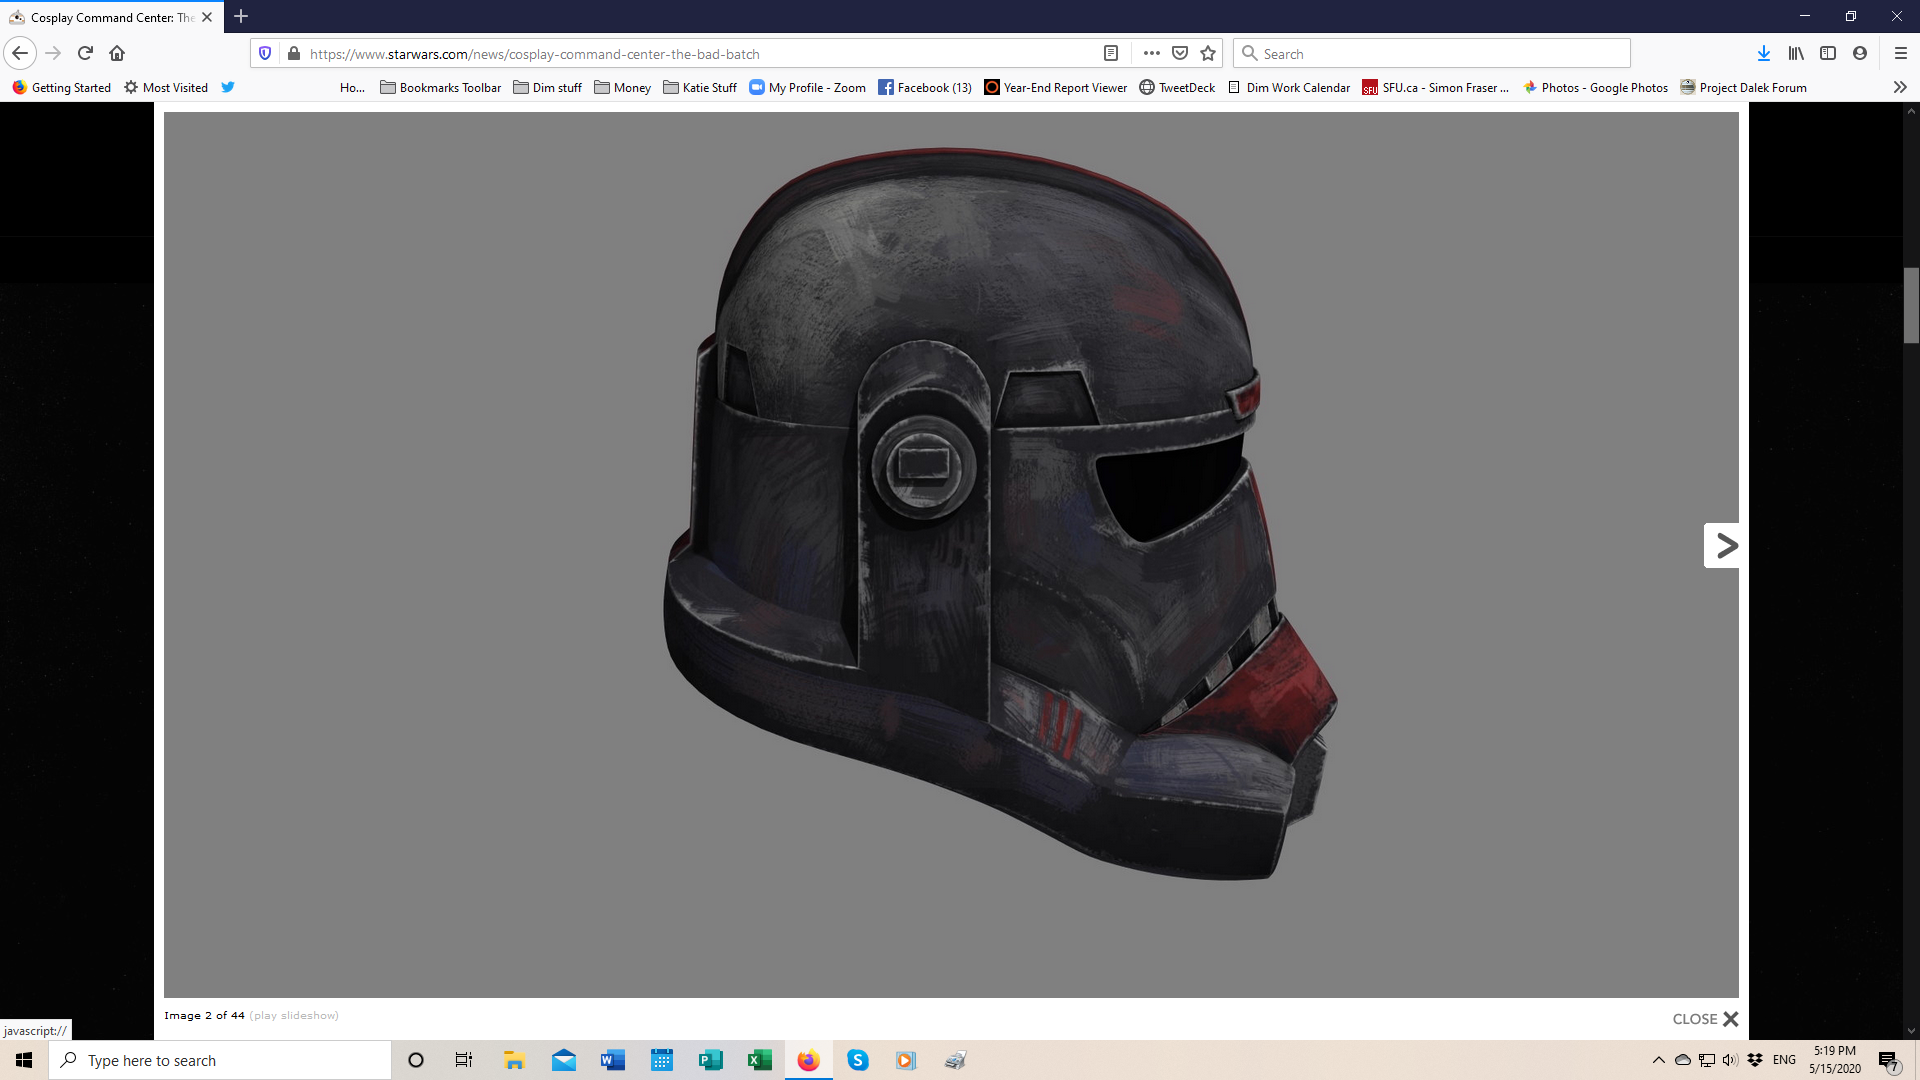Open Photos - Google Photos bookmark
1920x1080 pixels.
pos(1595,87)
